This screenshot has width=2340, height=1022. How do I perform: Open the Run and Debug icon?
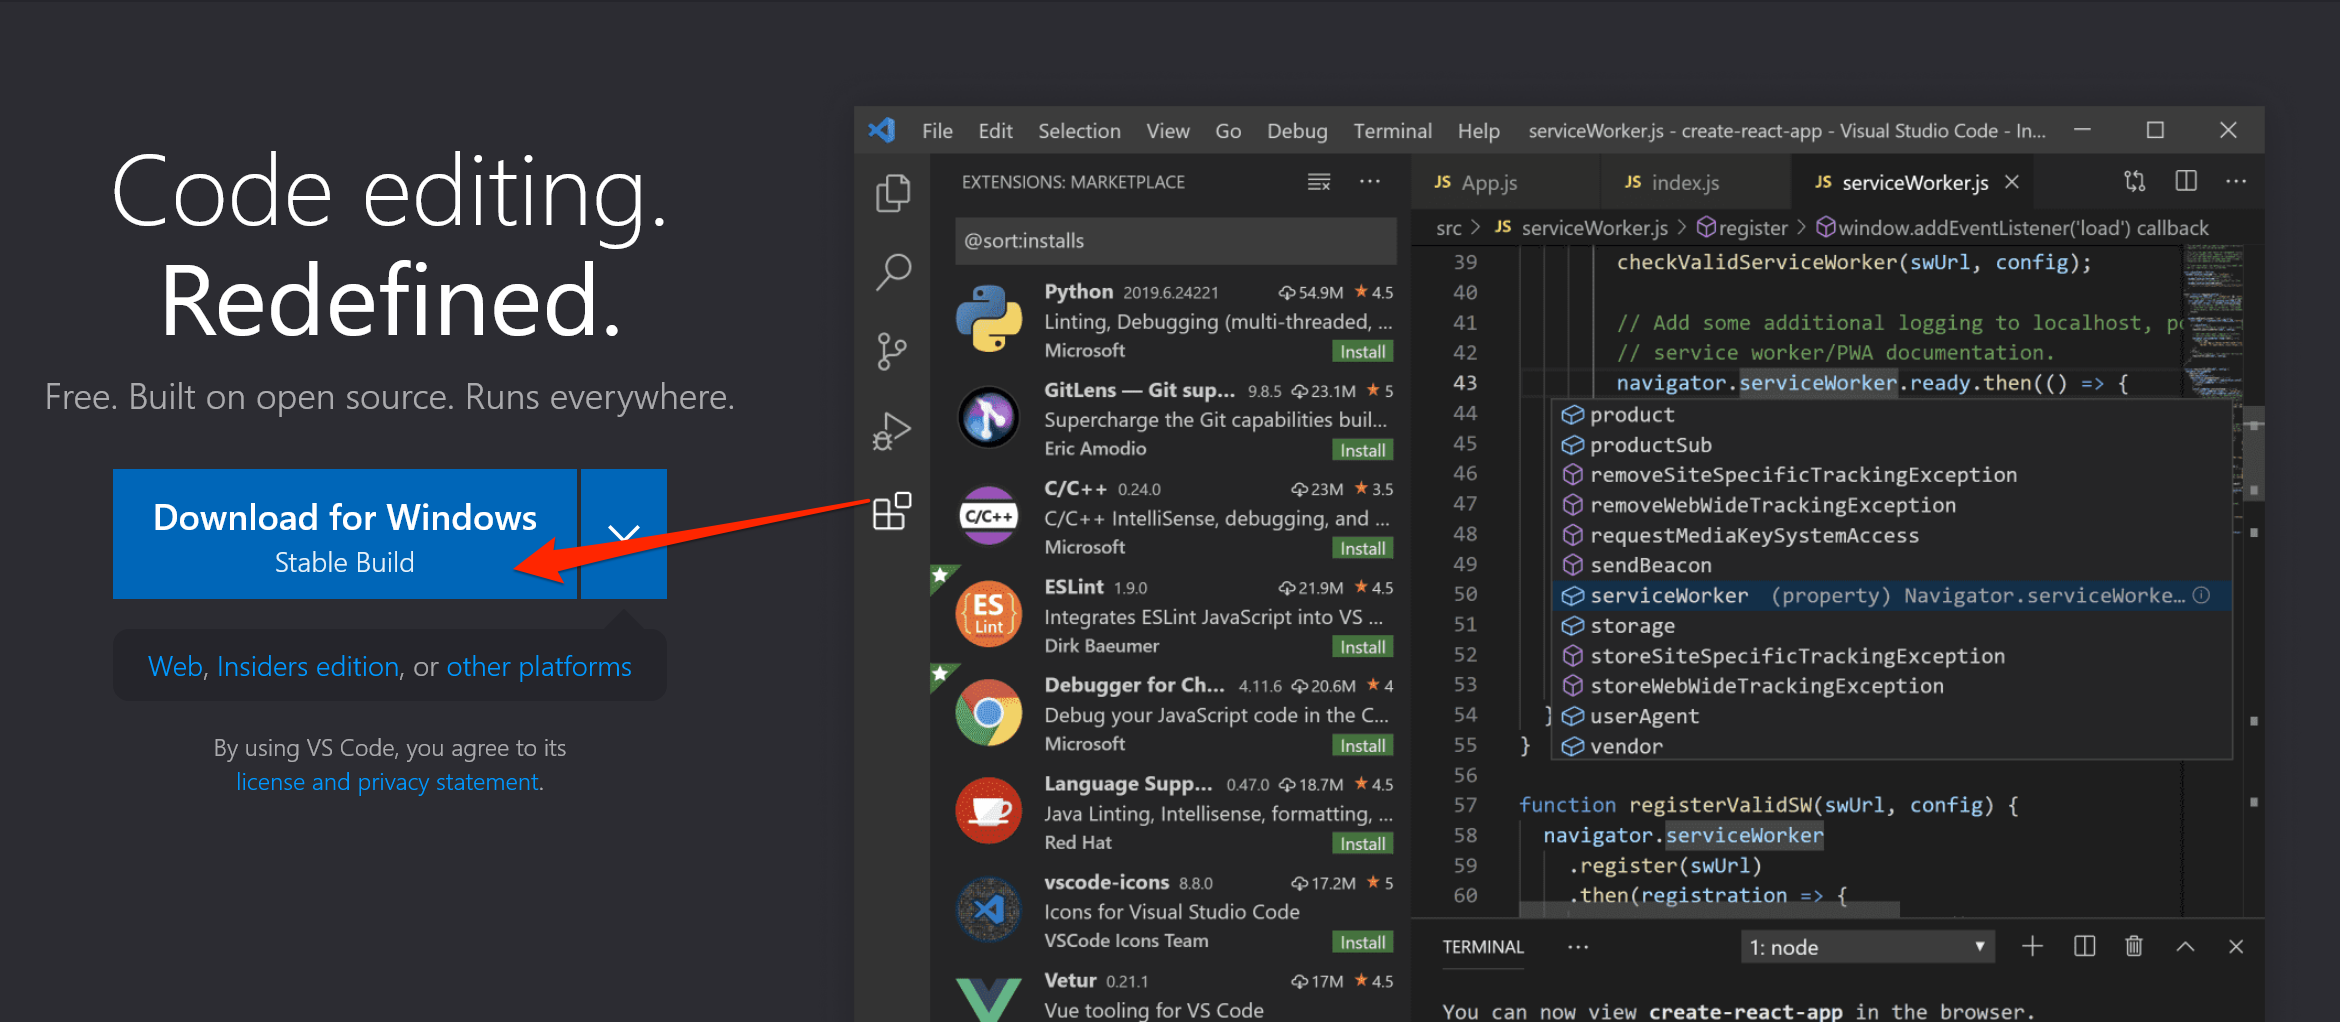click(892, 431)
